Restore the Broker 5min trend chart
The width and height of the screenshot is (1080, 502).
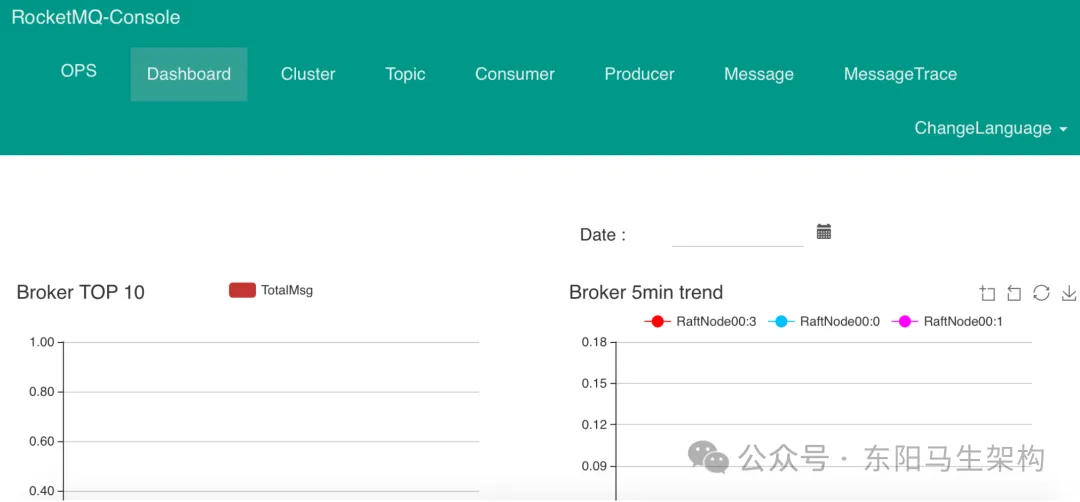(1041, 293)
